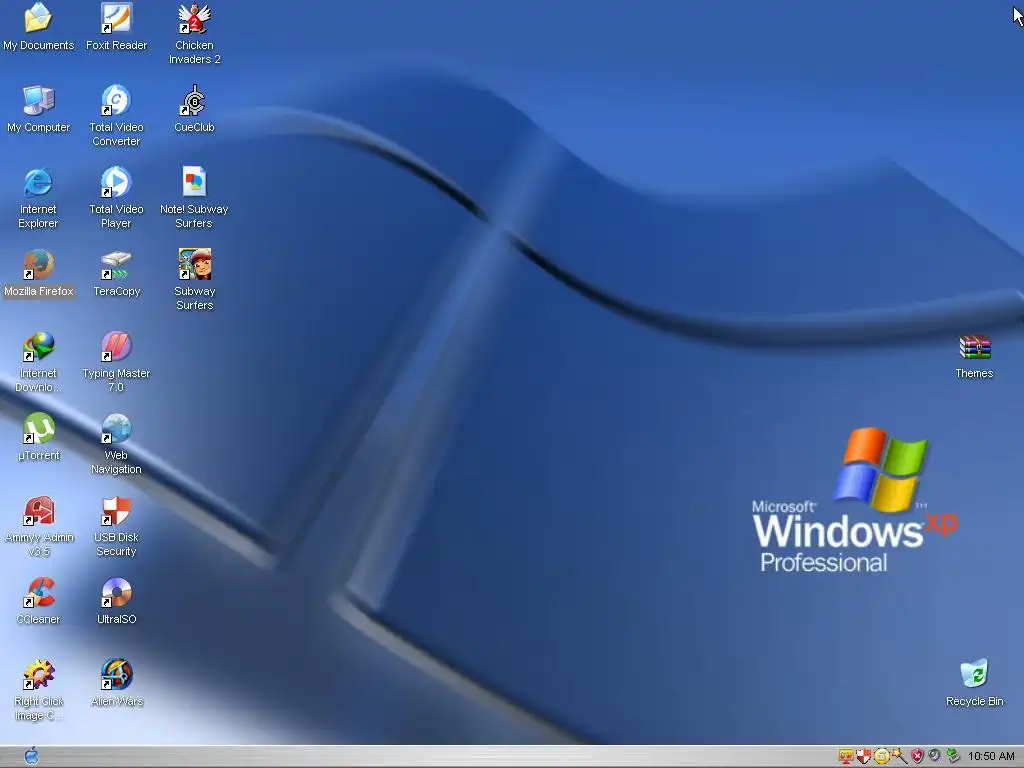
Task: Click the Safely Remove Hardware tray icon
Action: pos(953,756)
